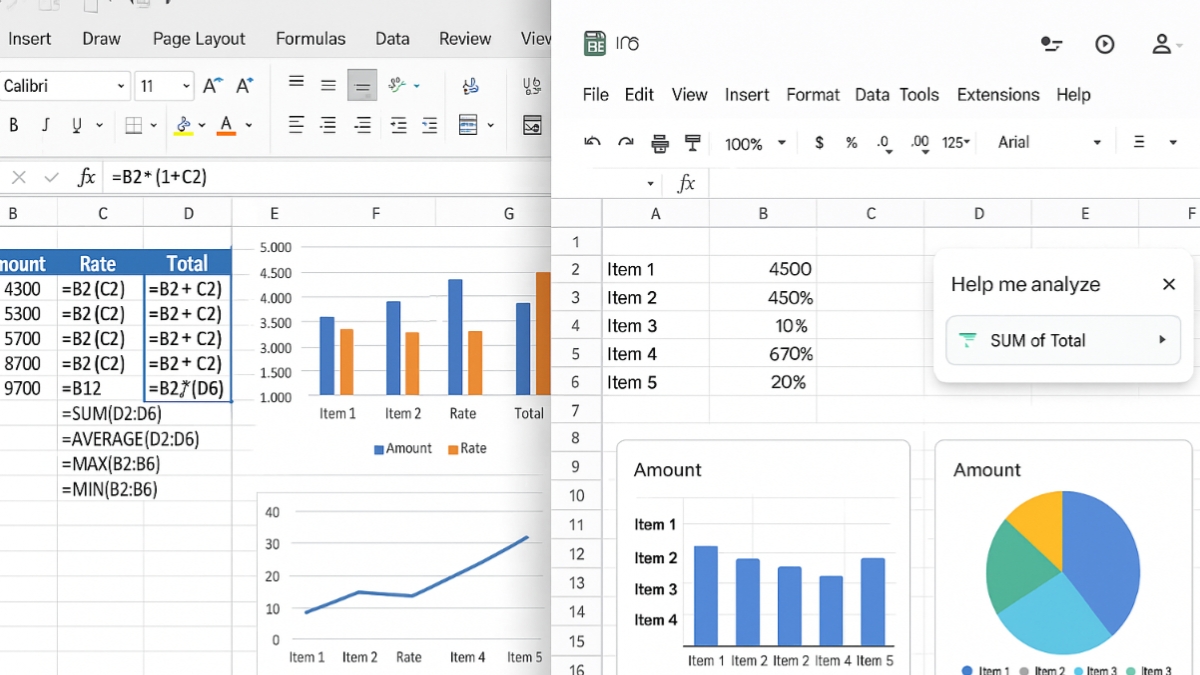This screenshot has height=675, width=1200.
Task: Open the print dialog in Google Sheets
Action: coord(659,143)
